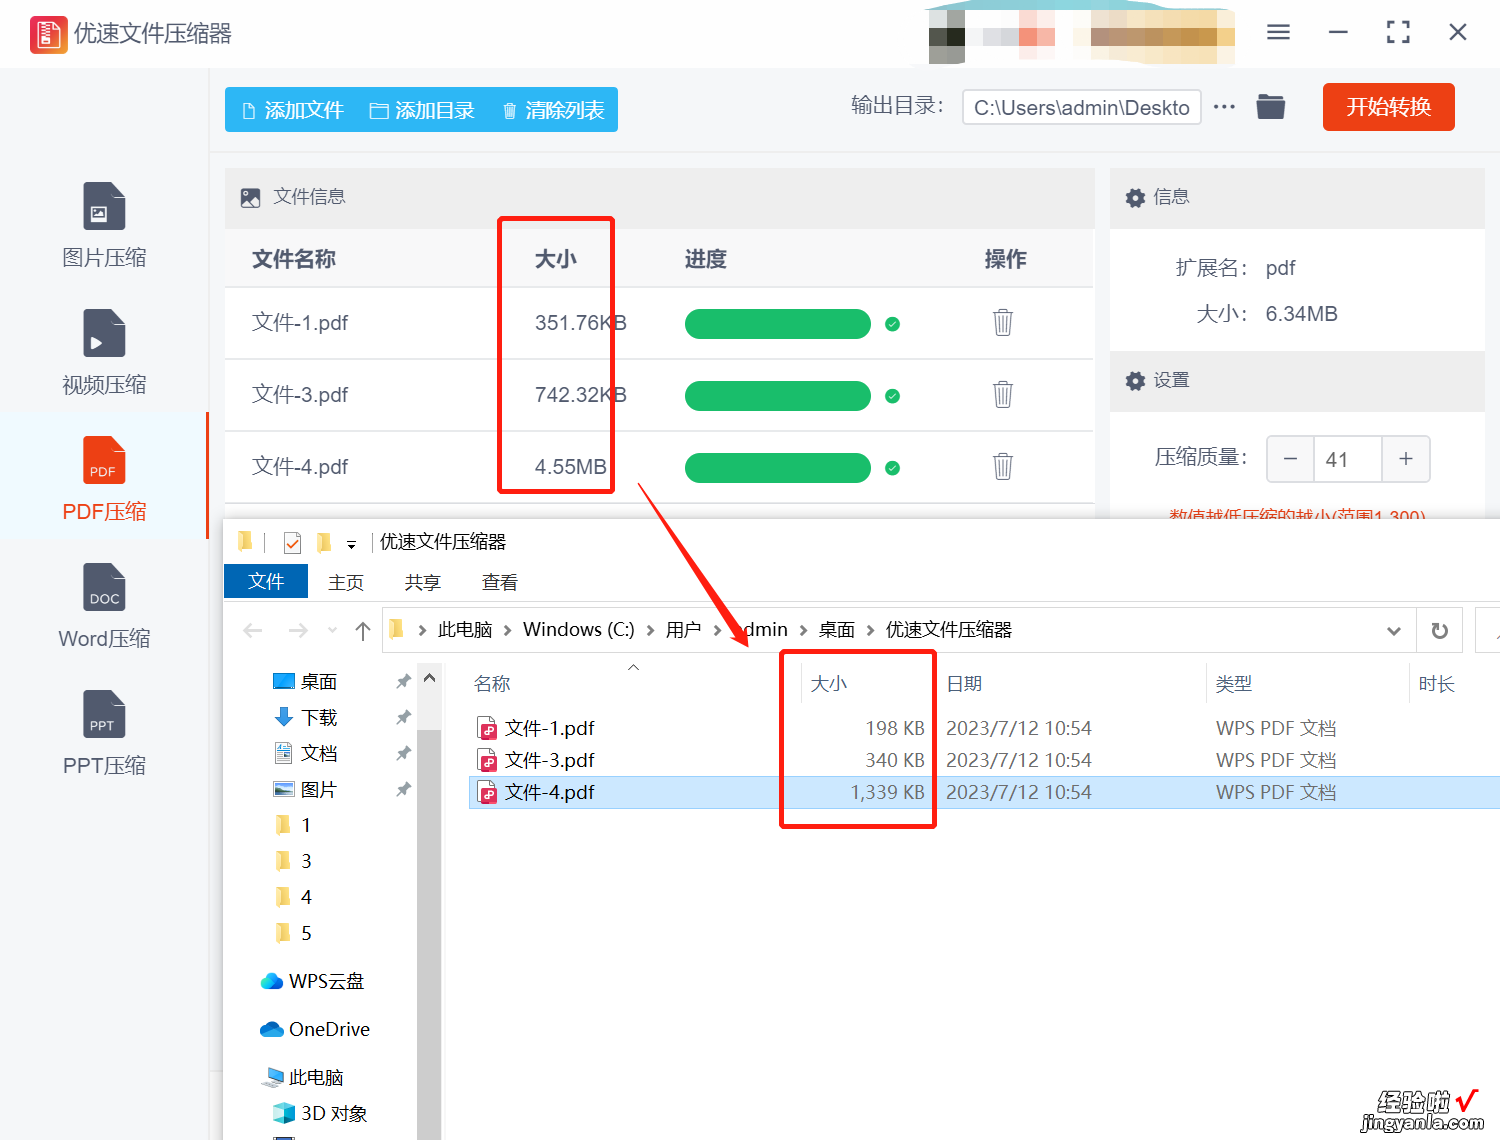This screenshot has width=1500, height=1140.
Task: Open 图片 in Explorer quick access
Action: coord(319,789)
